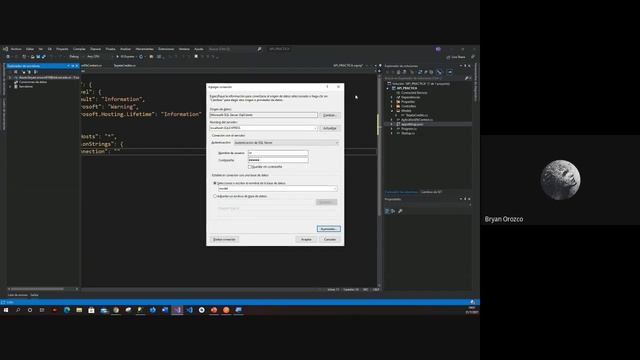Open the Ayuda menu
The image size is (640, 360).
(199, 49)
